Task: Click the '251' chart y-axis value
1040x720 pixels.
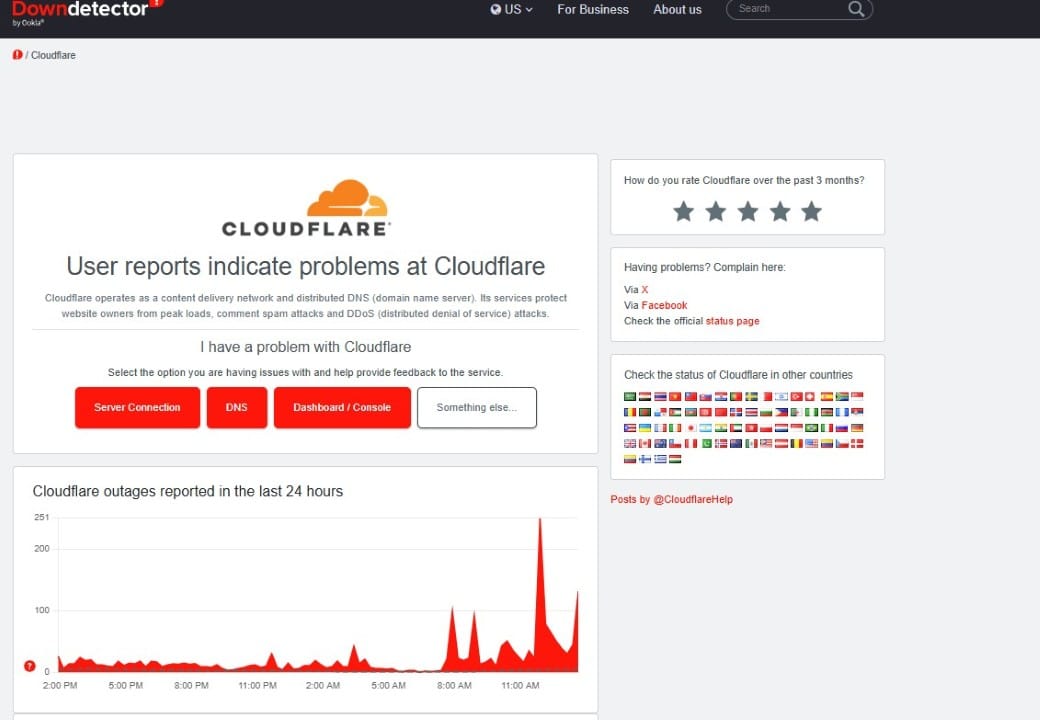Action: click(x=42, y=517)
